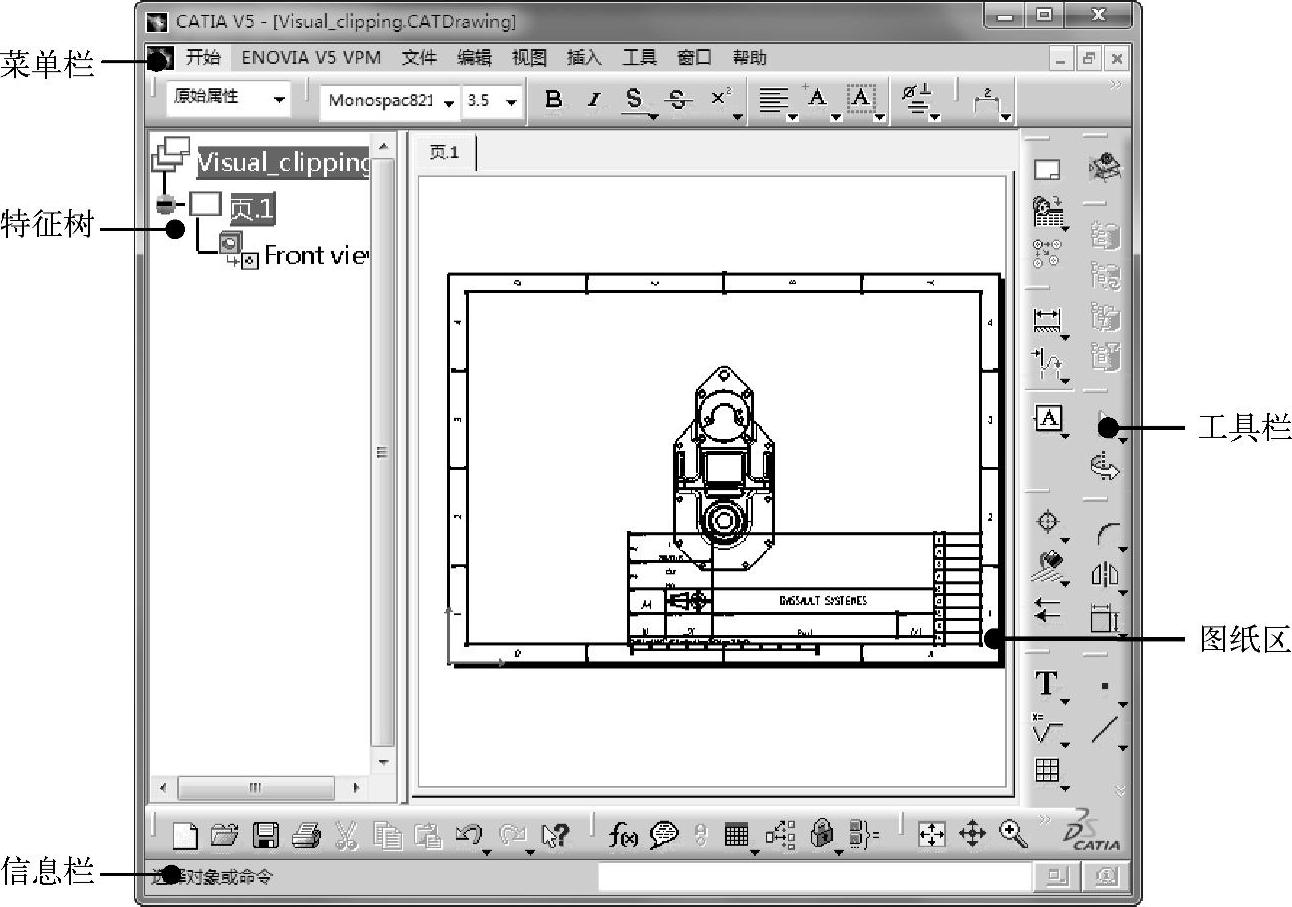Switch to the 页.1 sheet tab
Viewport: 1292px width, 907px height.
point(444,153)
